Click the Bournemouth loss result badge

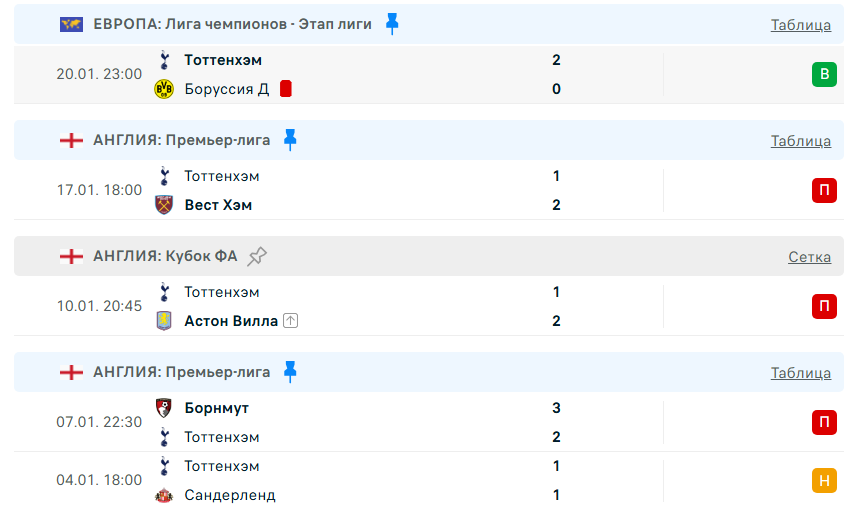pyautogui.click(x=823, y=422)
